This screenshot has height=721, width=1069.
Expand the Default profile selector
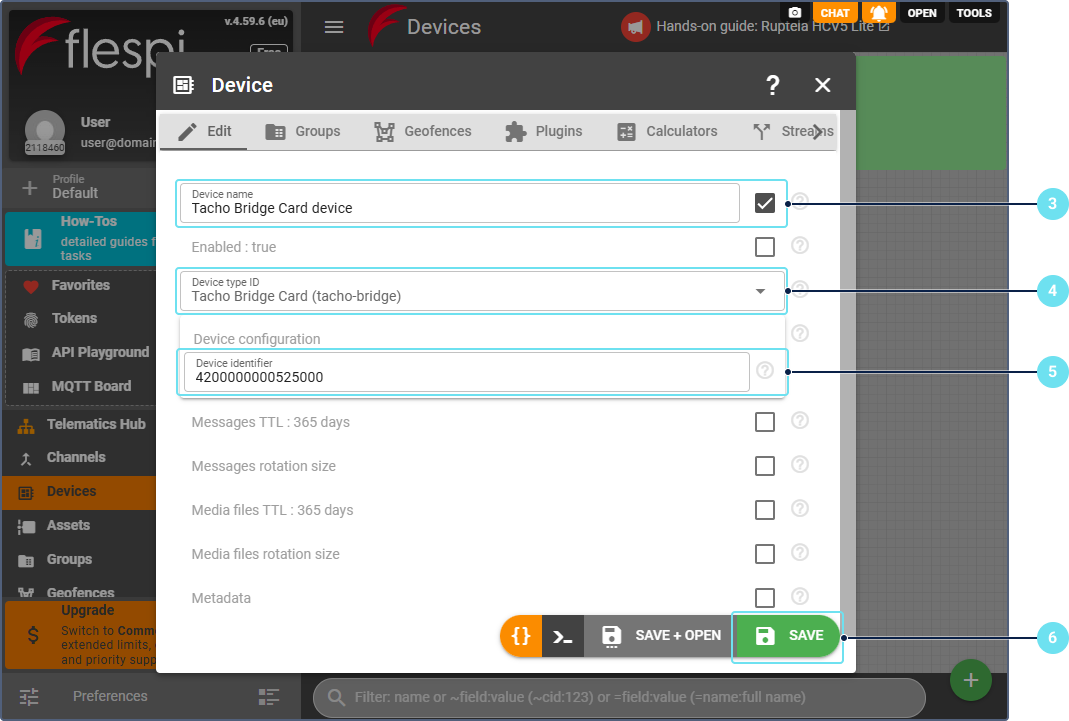[x=75, y=187]
